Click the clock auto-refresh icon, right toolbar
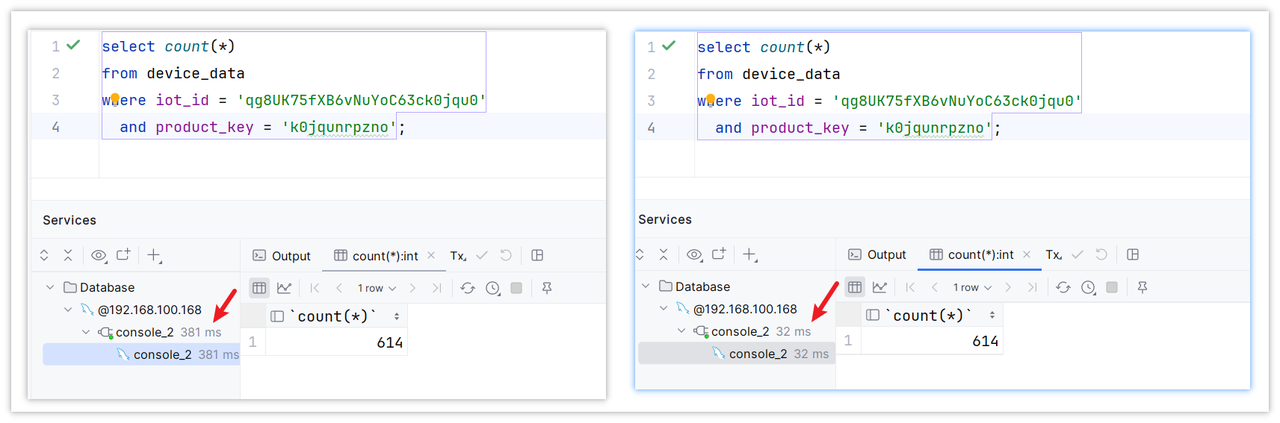Image resolution: width=1280 pixels, height=423 pixels. (x=1089, y=287)
